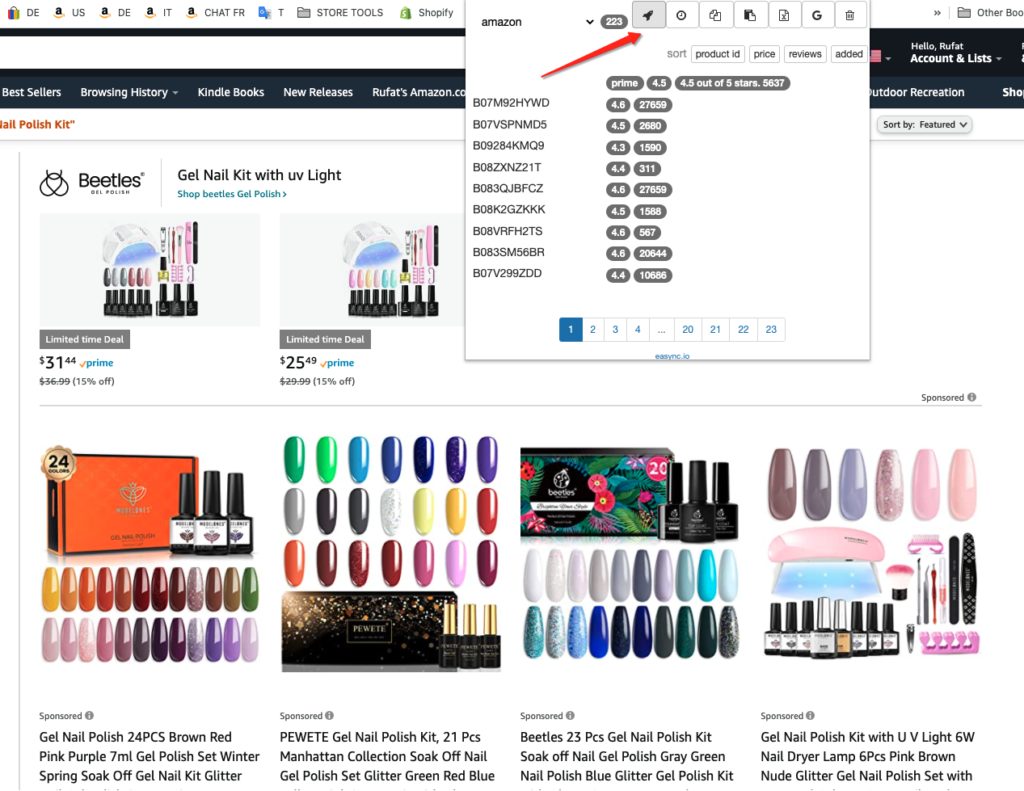The width and height of the screenshot is (1024, 791).
Task: Open the Rufat's Amazon.com nav item
Action: click(418, 92)
